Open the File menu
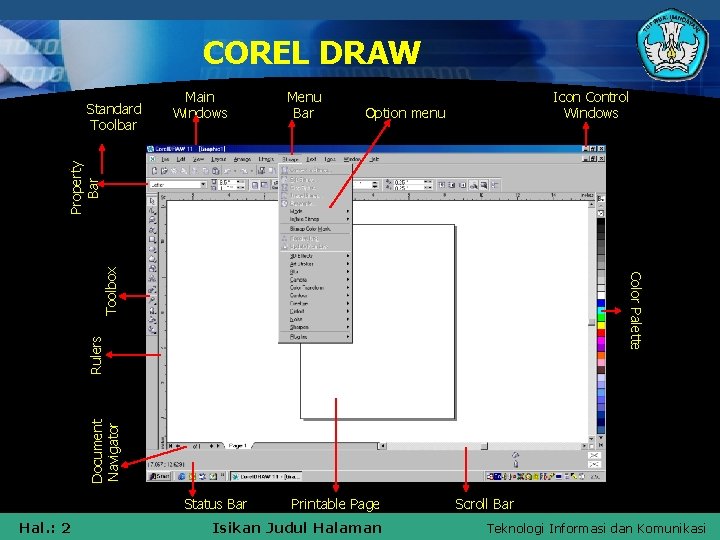This screenshot has height=540, width=720. (165, 159)
